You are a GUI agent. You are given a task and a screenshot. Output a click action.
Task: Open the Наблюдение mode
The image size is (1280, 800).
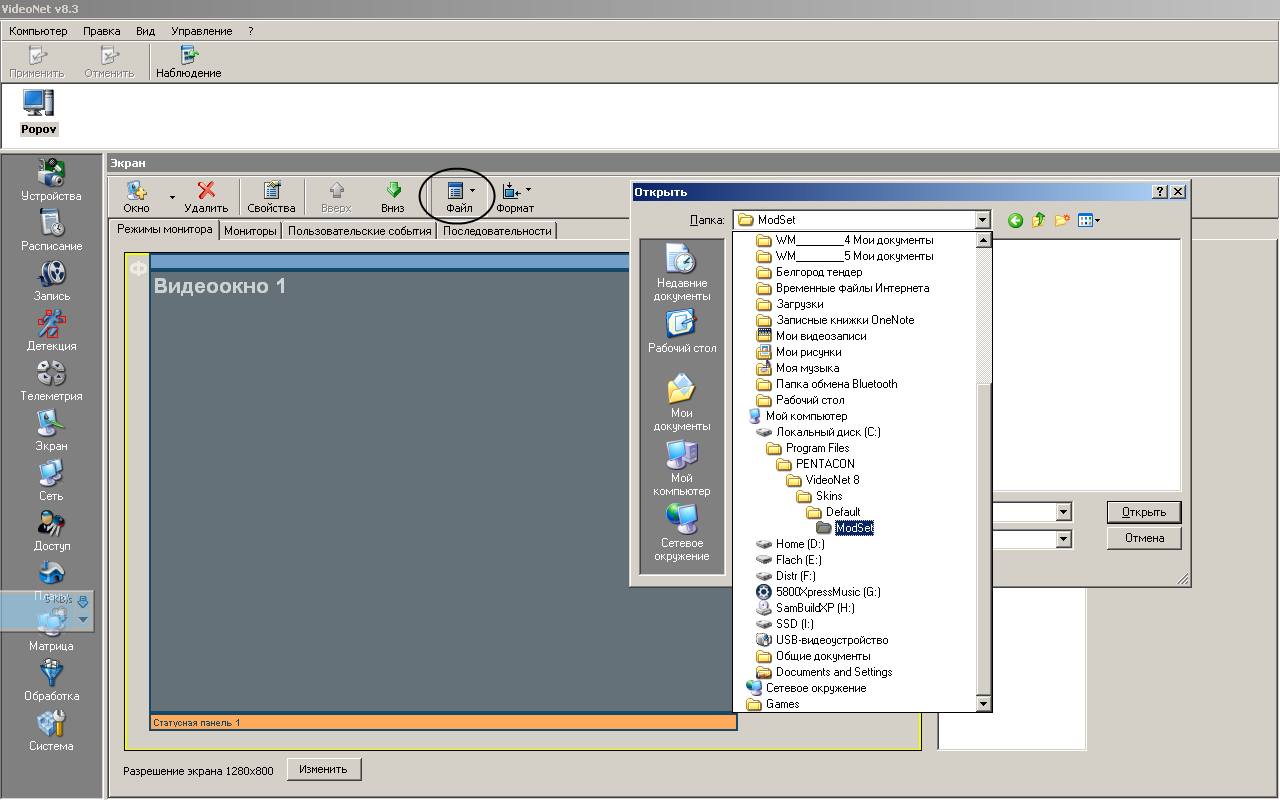pyautogui.click(x=188, y=62)
